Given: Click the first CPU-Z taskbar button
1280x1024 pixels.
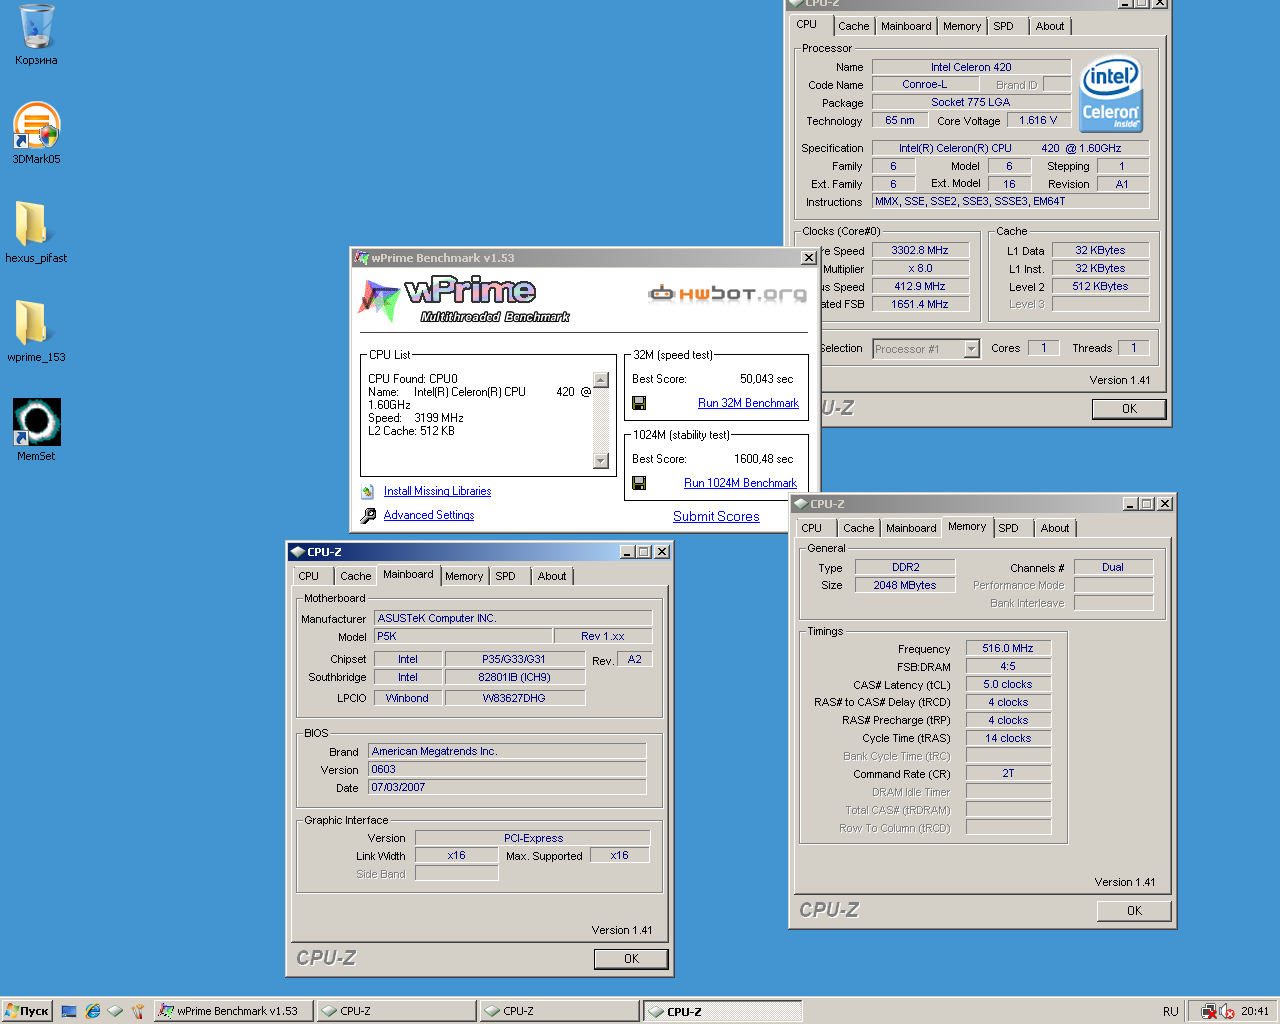Looking at the screenshot, I should coord(397,1011).
